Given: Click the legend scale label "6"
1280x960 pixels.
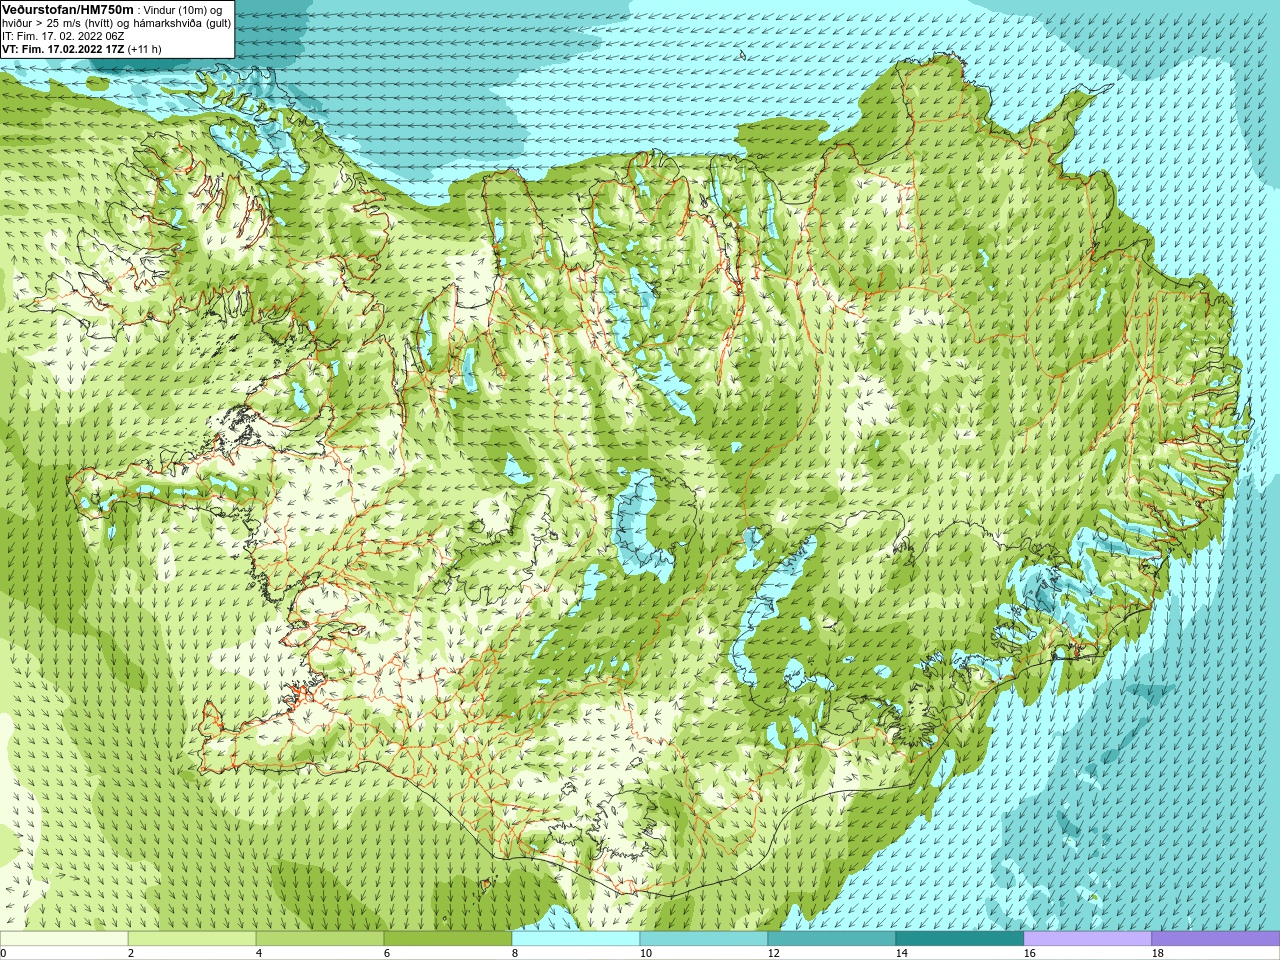Looking at the screenshot, I should point(387,953).
